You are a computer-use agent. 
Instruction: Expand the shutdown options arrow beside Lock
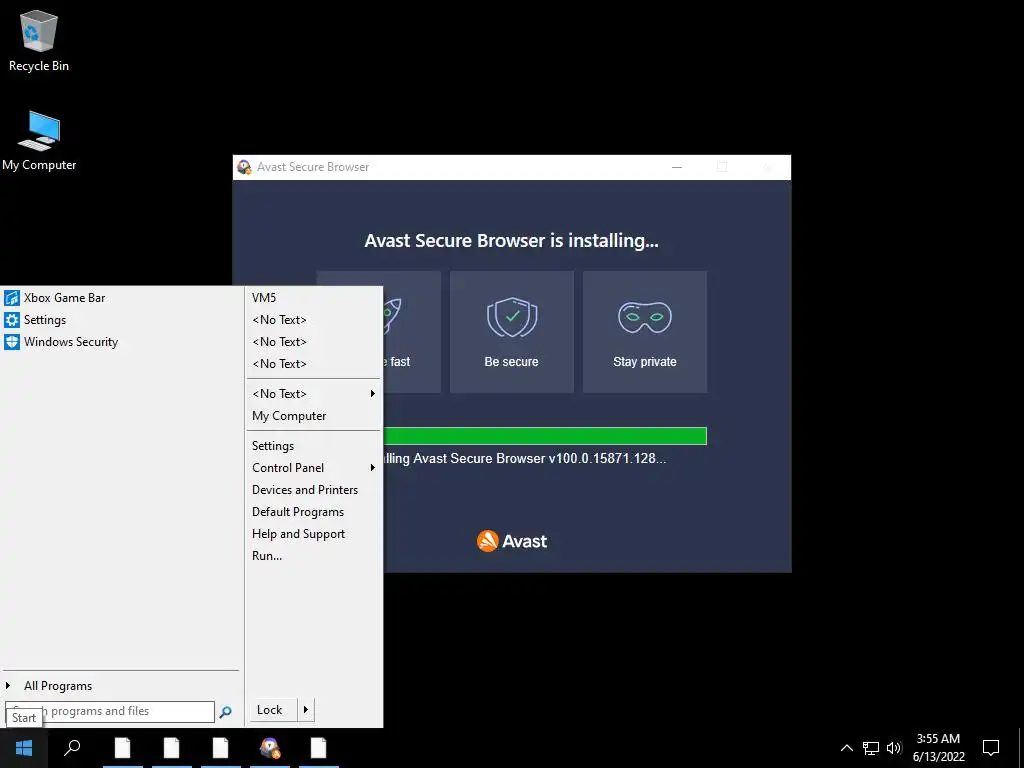[306, 710]
